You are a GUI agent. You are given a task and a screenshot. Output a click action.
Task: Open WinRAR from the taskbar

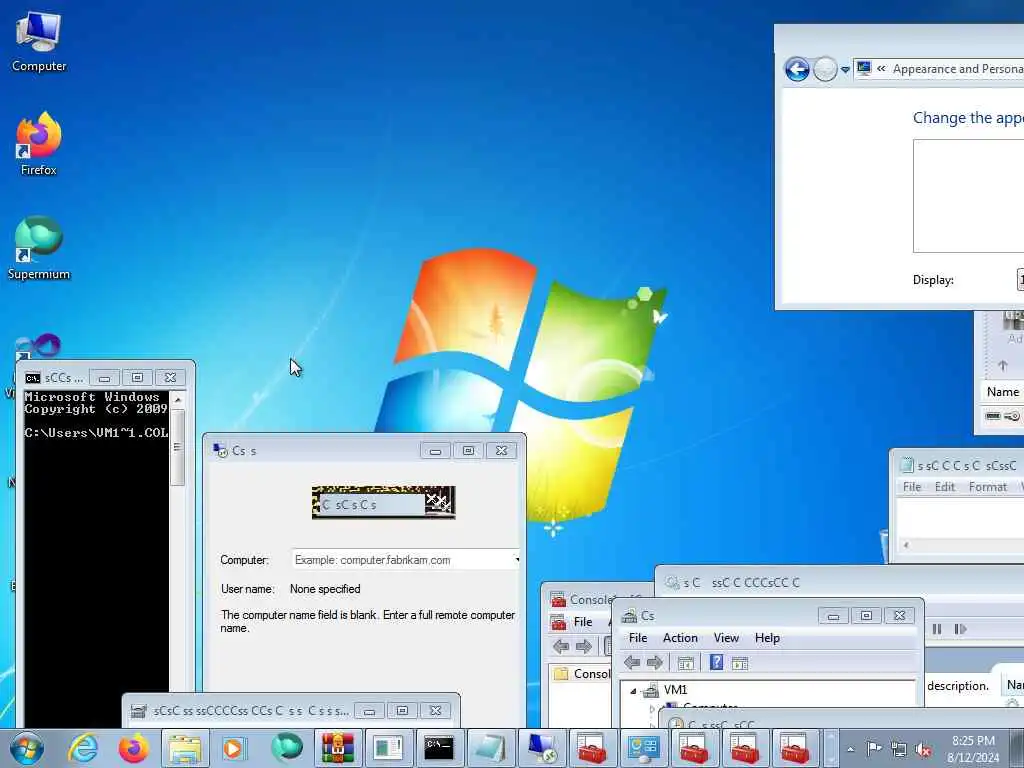(x=338, y=748)
